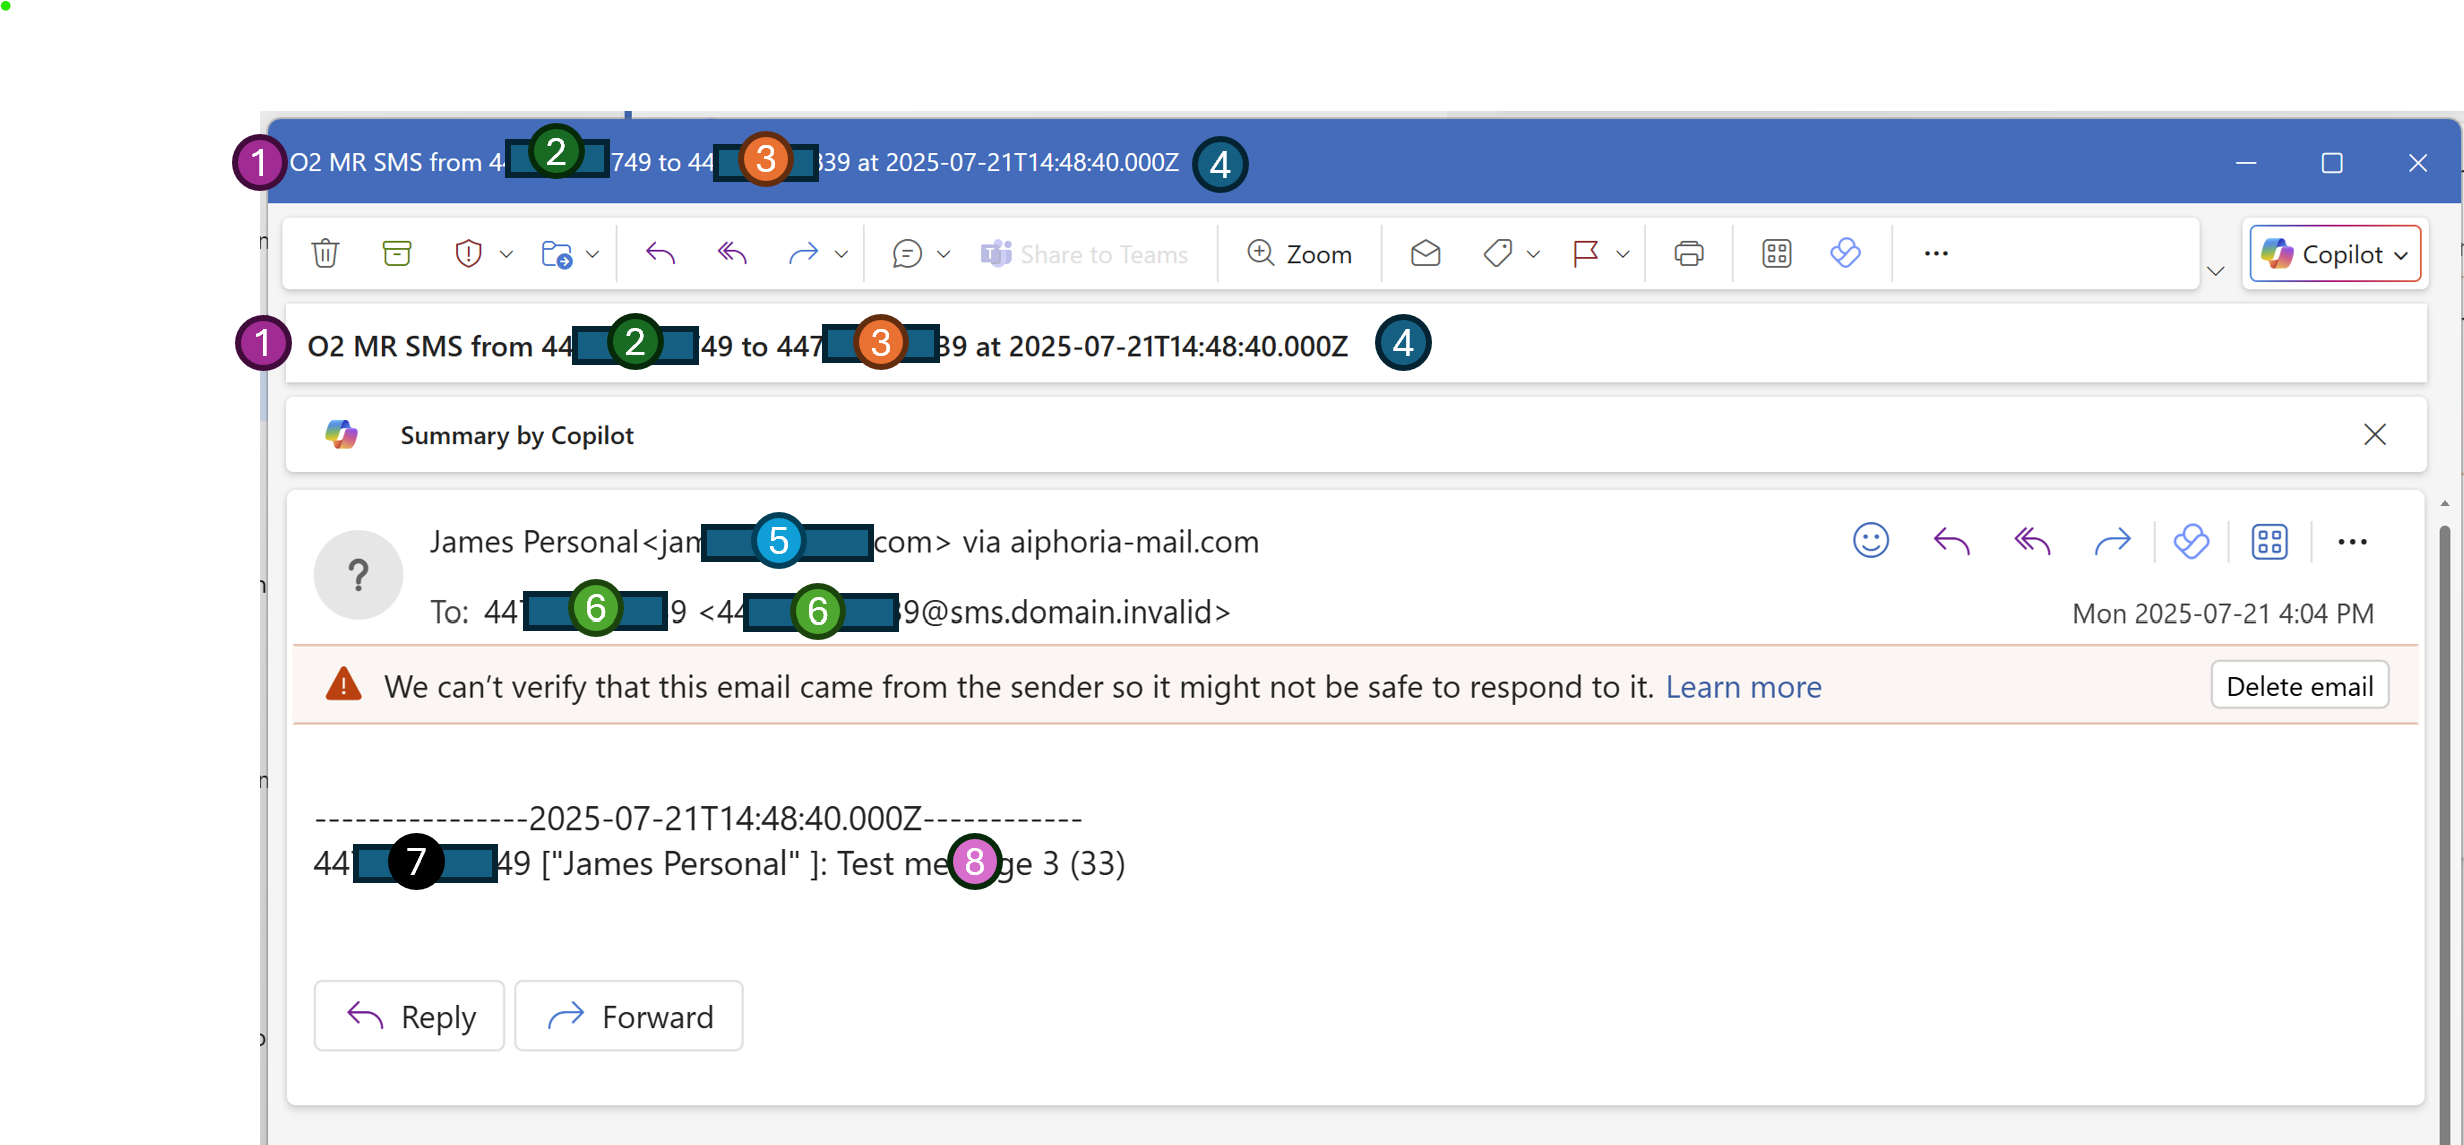Open the Copilot dropdown menu
The width and height of the screenshot is (2464, 1145).
click(x=2404, y=253)
